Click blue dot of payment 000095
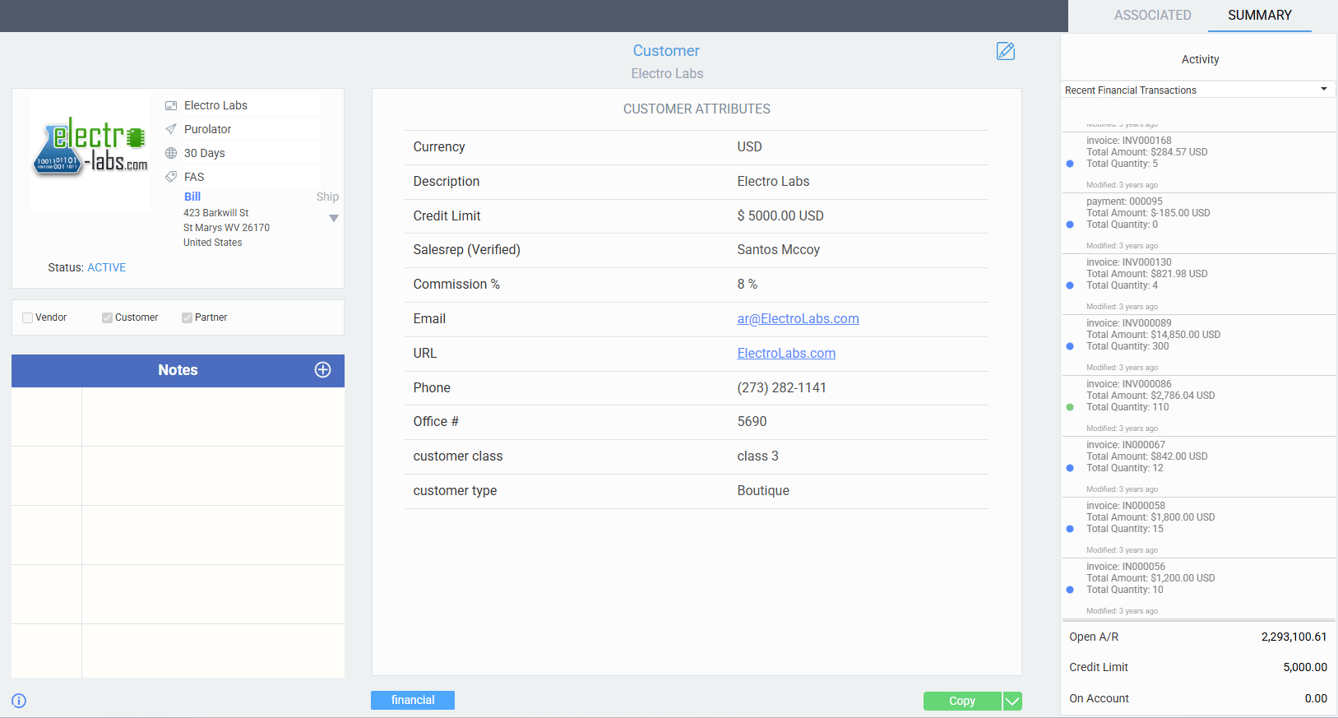 click(1070, 225)
